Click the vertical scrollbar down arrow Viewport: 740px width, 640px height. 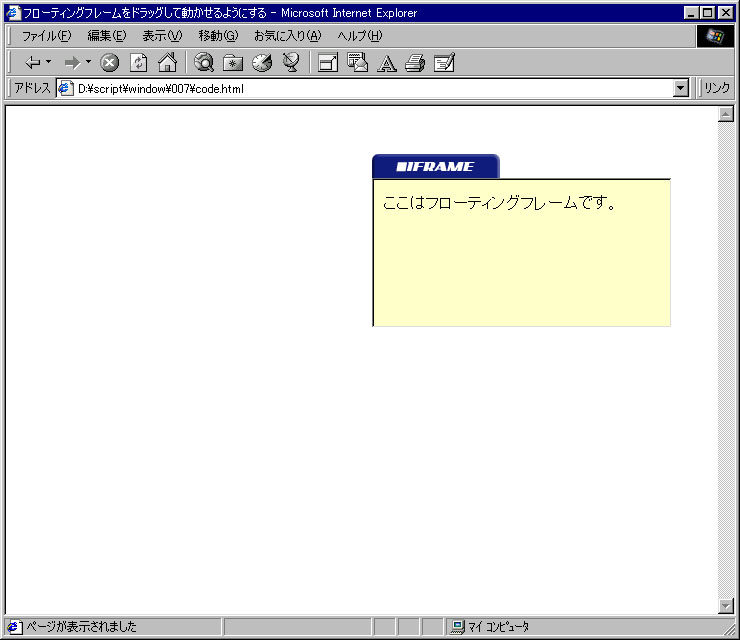(x=726, y=606)
